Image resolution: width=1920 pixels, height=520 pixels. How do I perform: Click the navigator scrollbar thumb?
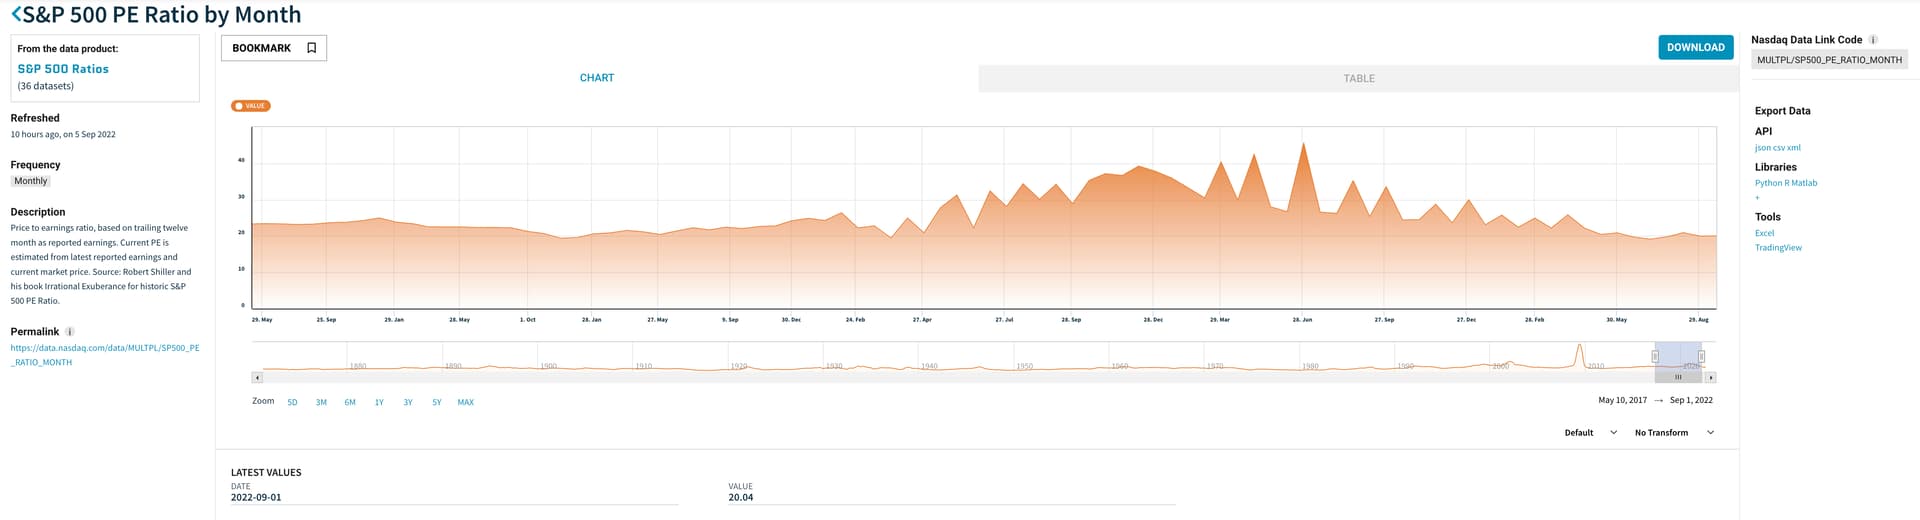point(1678,378)
